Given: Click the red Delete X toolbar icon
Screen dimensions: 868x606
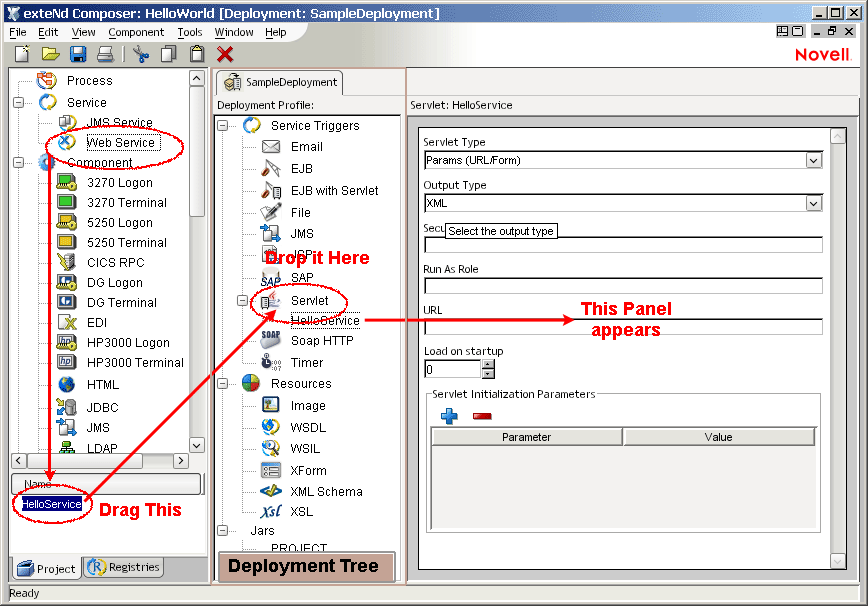Looking at the screenshot, I should click(x=225, y=54).
